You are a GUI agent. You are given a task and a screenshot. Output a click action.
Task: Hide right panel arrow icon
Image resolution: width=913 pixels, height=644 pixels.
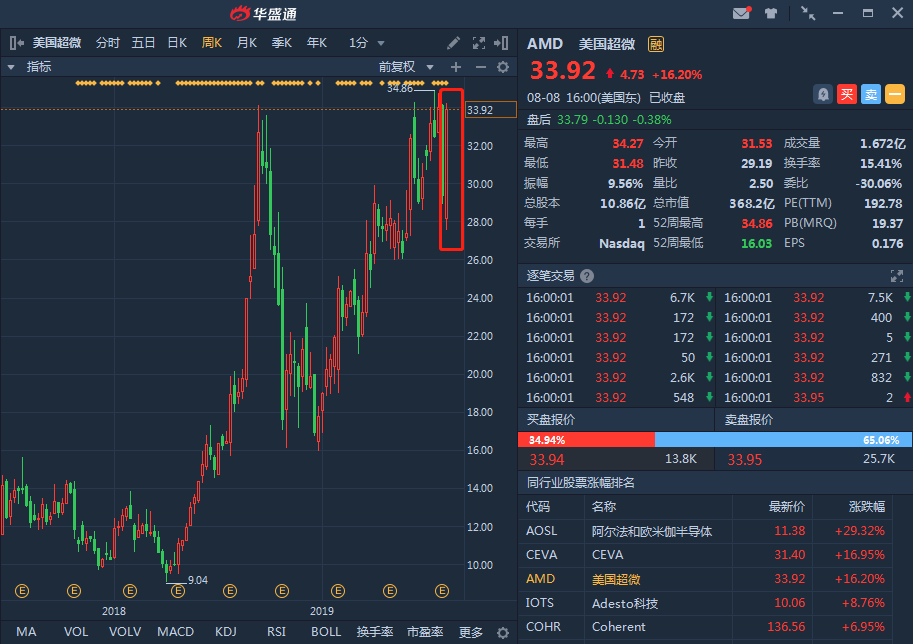click(x=501, y=43)
